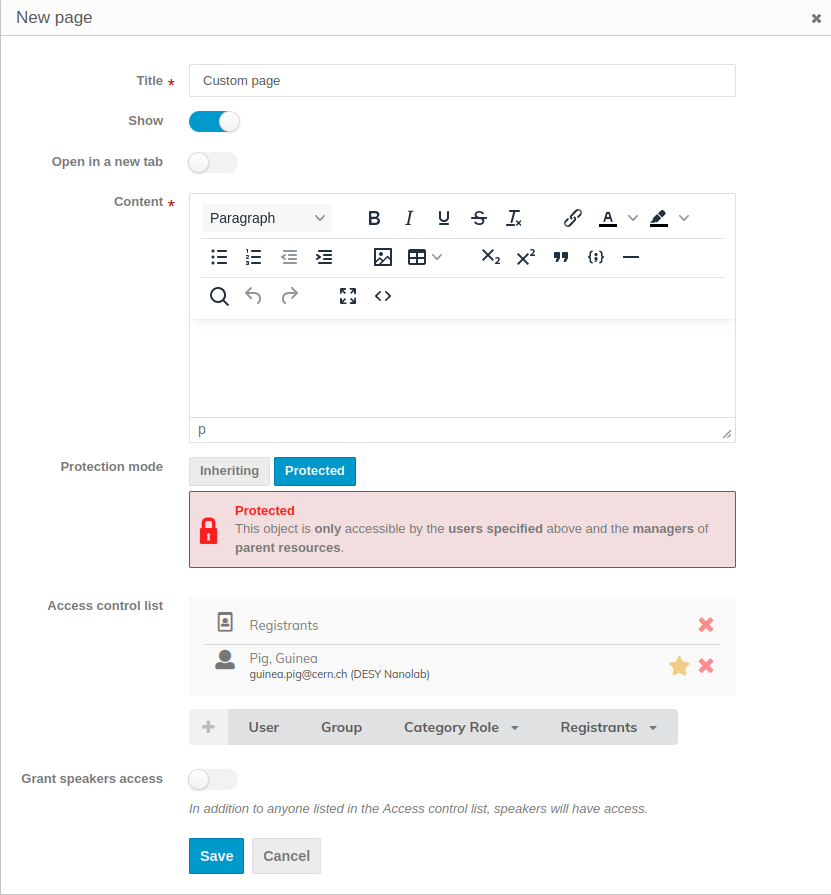Click the plus icon in add bar

click(208, 727)
